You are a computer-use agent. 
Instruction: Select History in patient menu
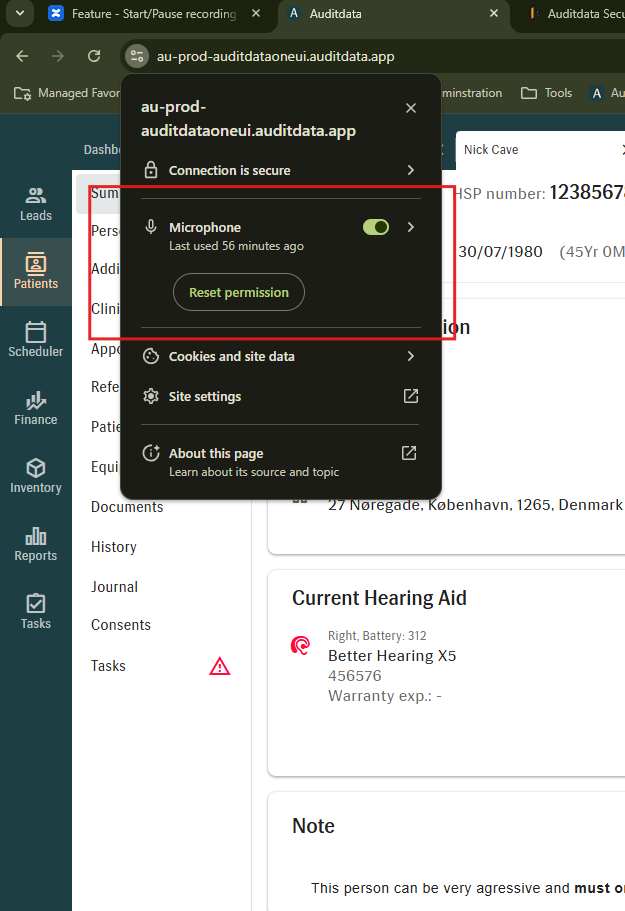pos(114,547)
